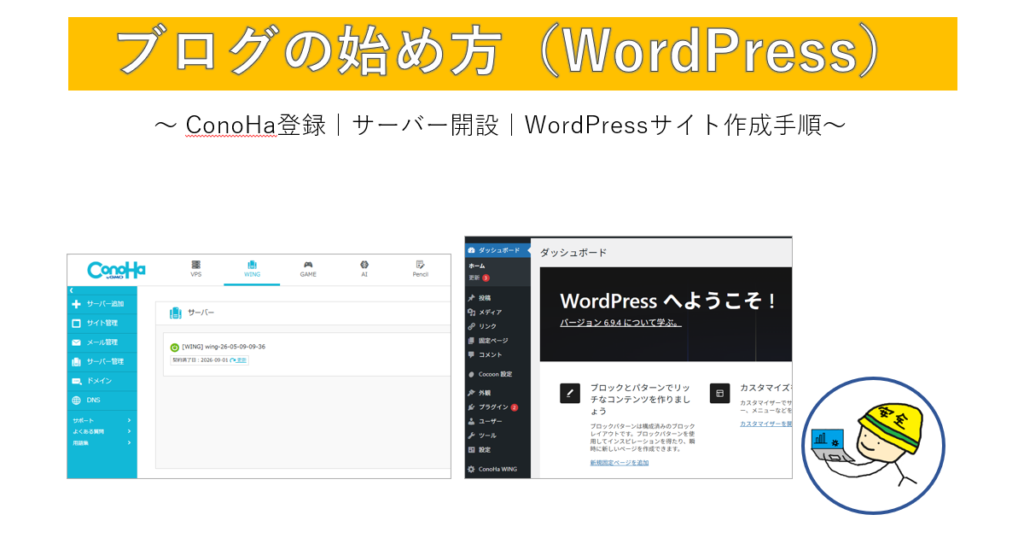The width and height of the screenshot is (1024, 538).
Task: Open Cocoon 設定 in the WordPress sidebar
Action: click(498, 375)
